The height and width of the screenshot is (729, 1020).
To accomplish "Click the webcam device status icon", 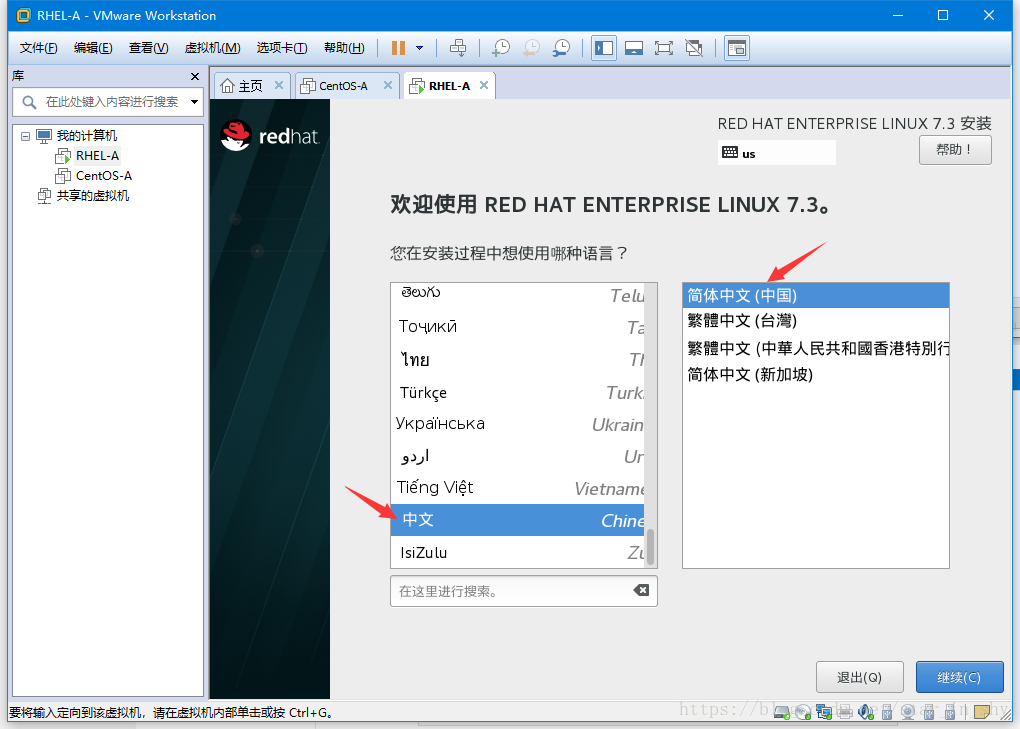I will (x=908, y=712).
